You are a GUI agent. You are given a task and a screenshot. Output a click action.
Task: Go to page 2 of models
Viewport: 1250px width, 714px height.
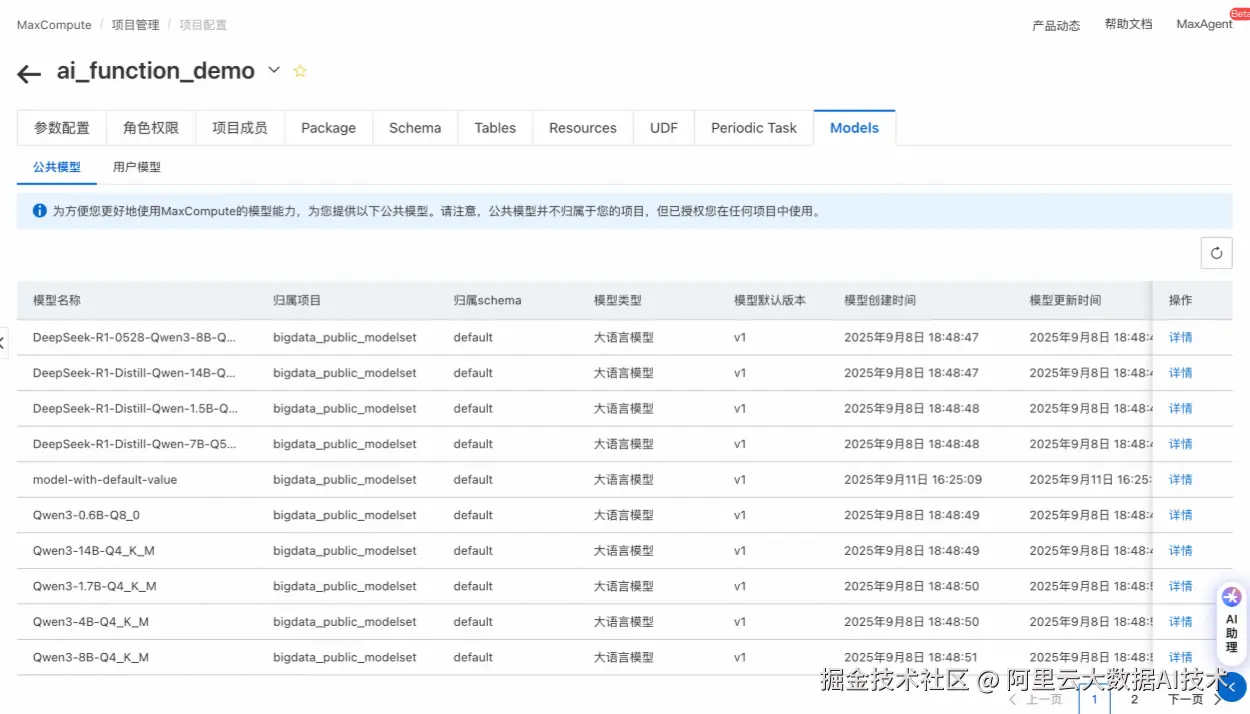click(x=1134, y=699)
